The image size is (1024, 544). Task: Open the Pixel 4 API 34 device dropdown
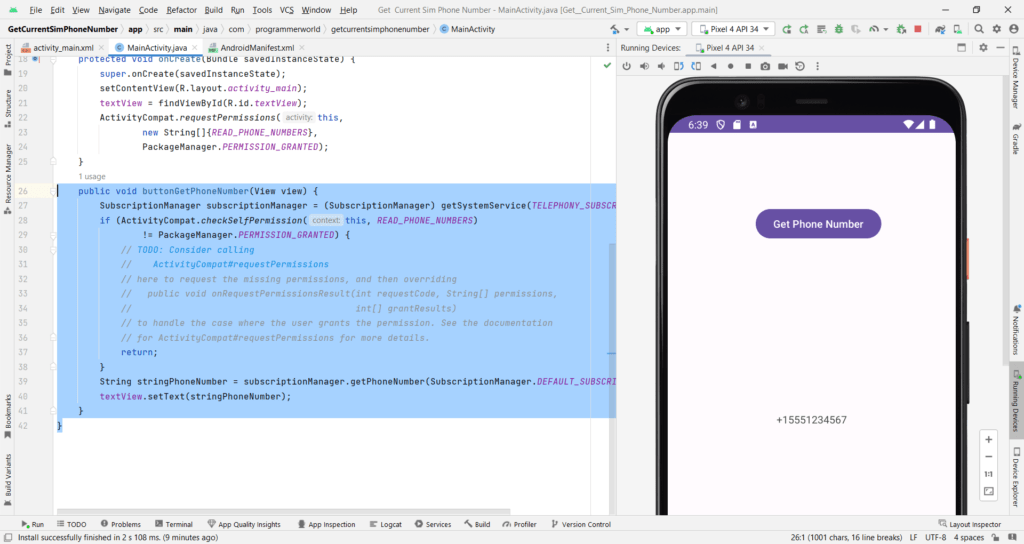pyautogui.click(x=733, y=29)
